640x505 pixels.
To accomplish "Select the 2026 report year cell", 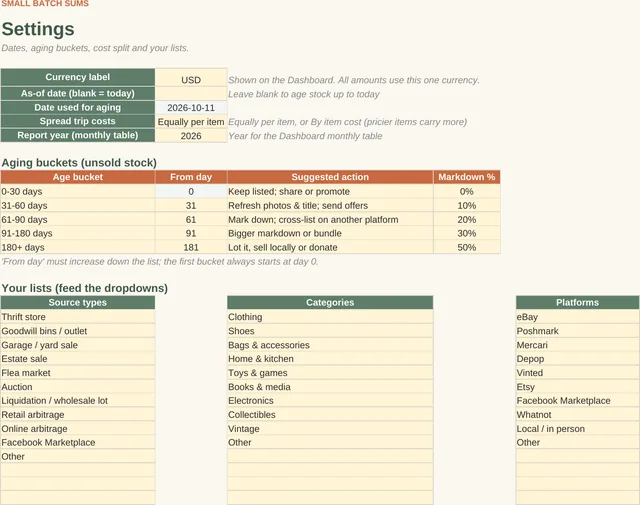I will pos(191,136).
